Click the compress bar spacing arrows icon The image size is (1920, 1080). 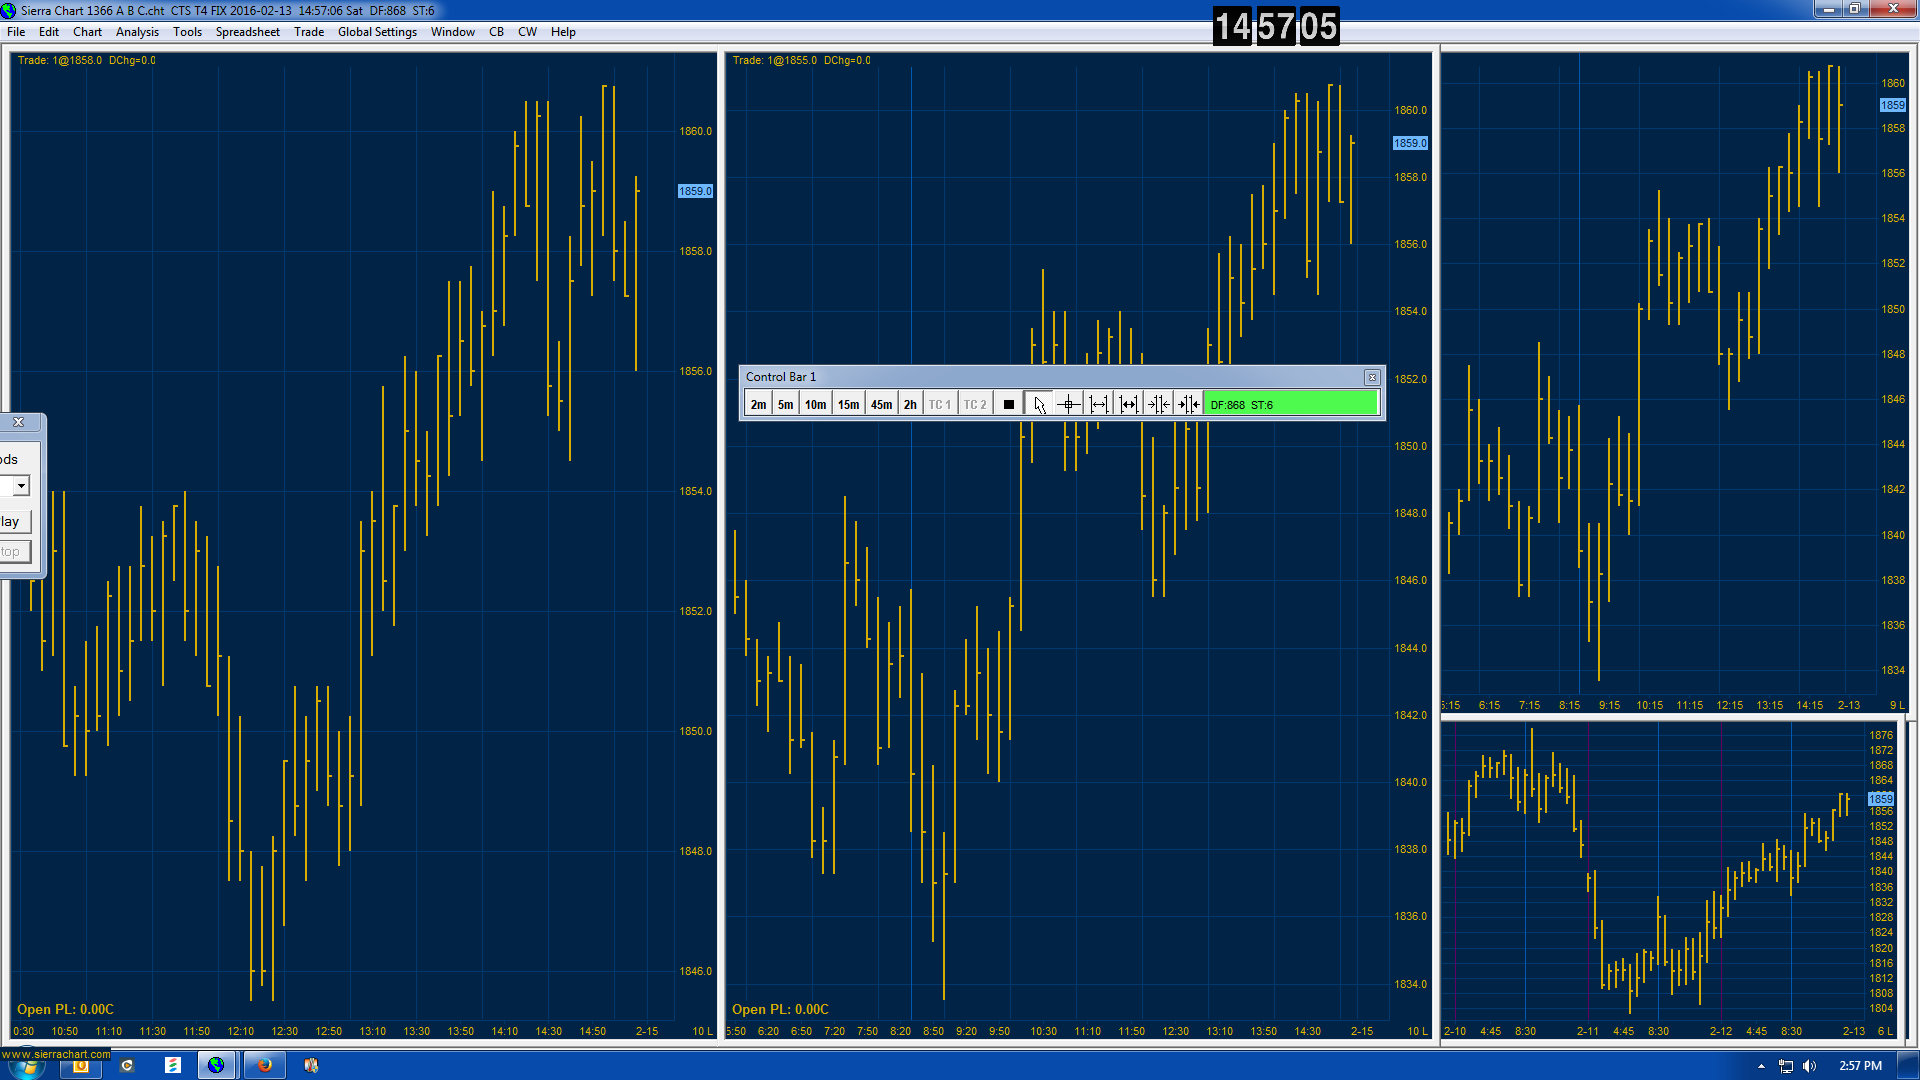[x=1158, y=404]
